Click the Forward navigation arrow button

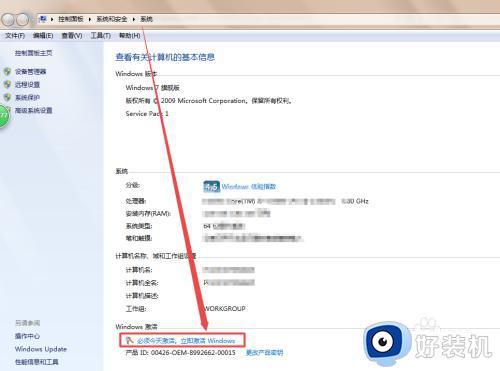(23, 20)
